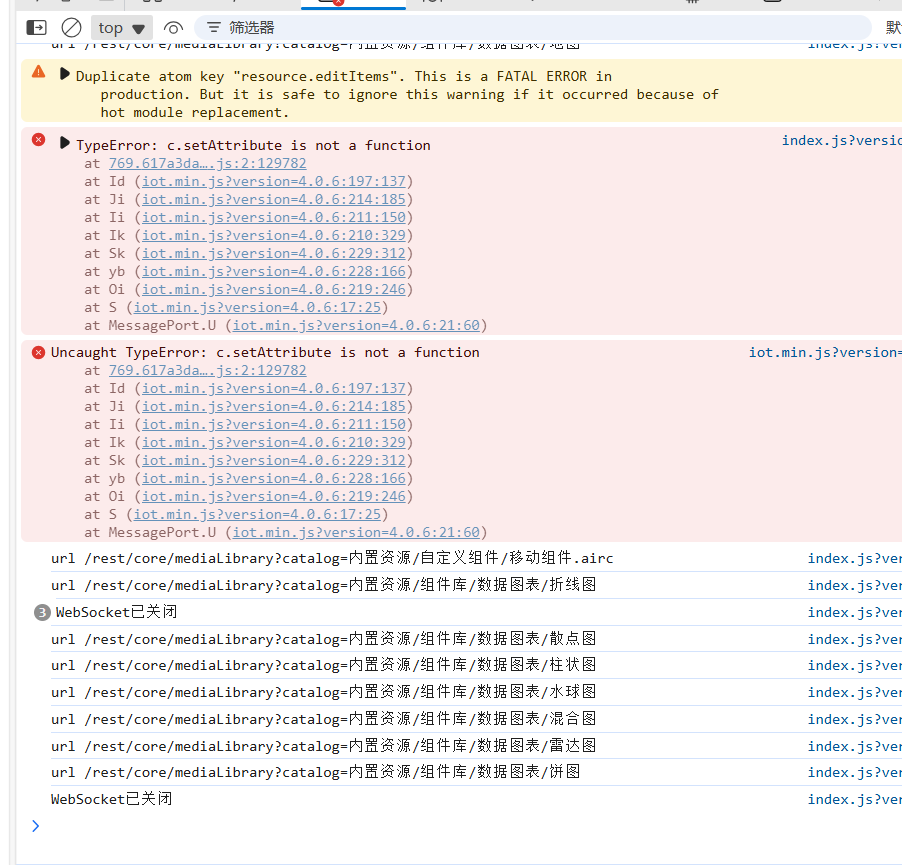
Task: Open index.js link on 饼图 row
Action: point(854,772)
